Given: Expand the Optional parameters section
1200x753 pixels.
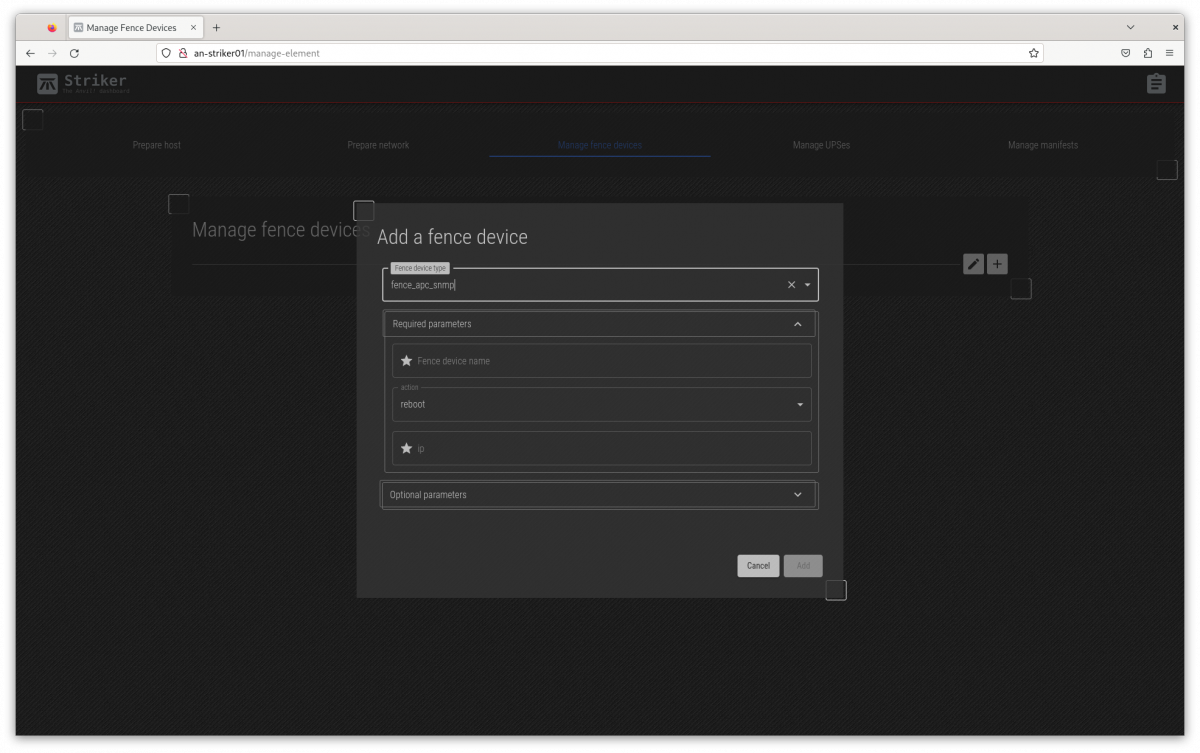Looking at the screenshot, I should [x=797, y=495].
